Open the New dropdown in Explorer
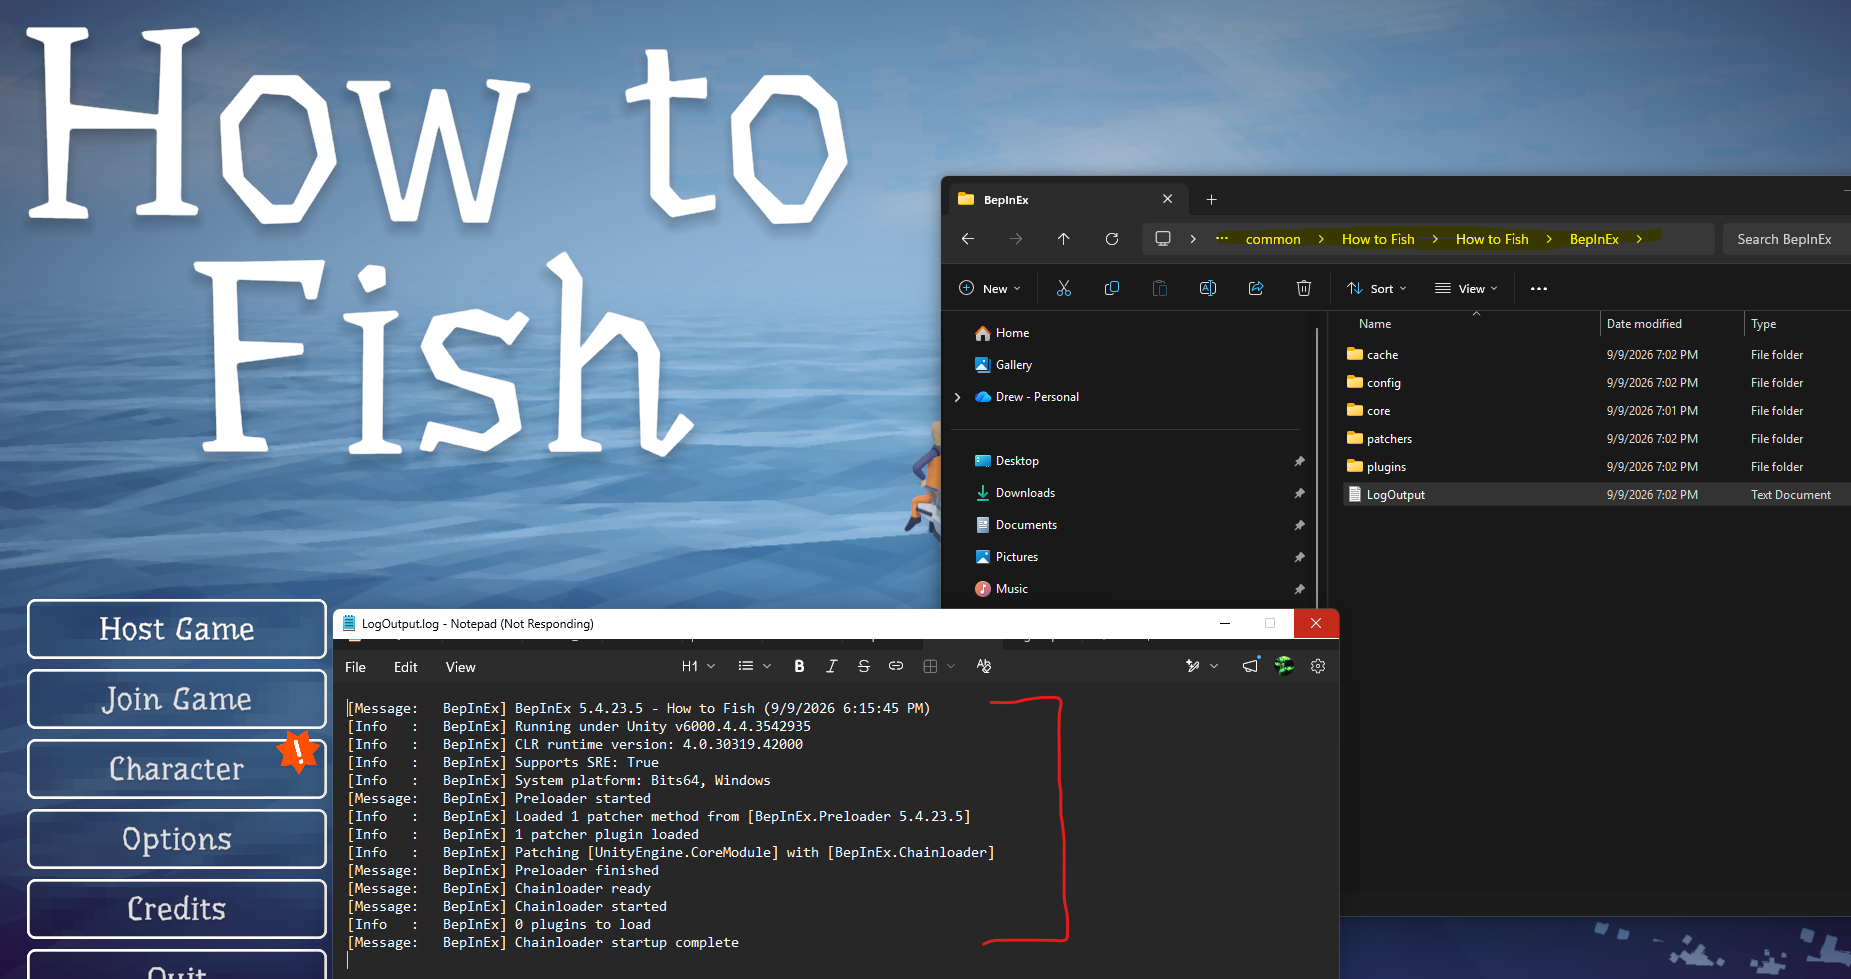 pyautogui.click(x=990, y=288)
